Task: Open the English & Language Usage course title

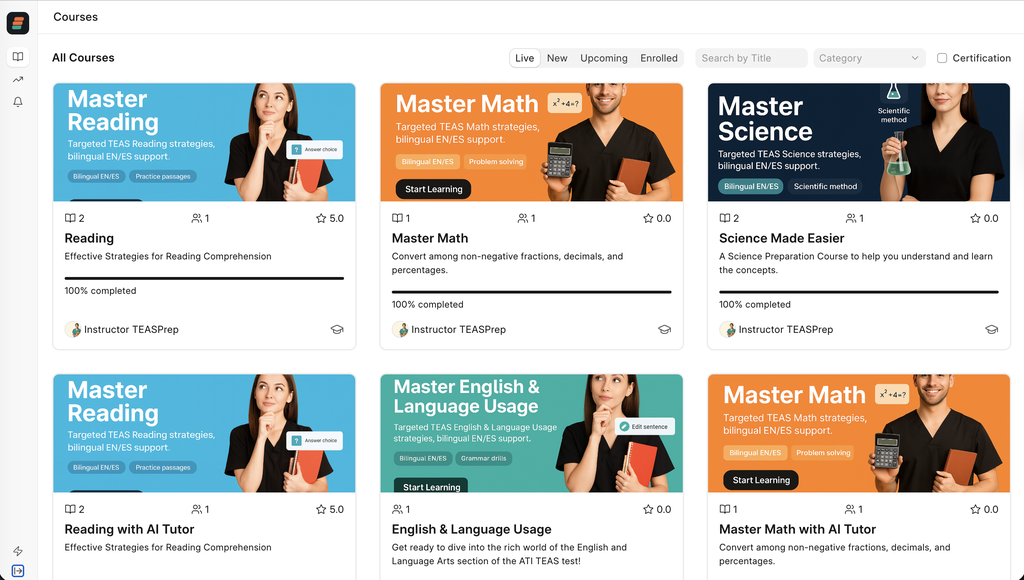Action: [471, 529]
